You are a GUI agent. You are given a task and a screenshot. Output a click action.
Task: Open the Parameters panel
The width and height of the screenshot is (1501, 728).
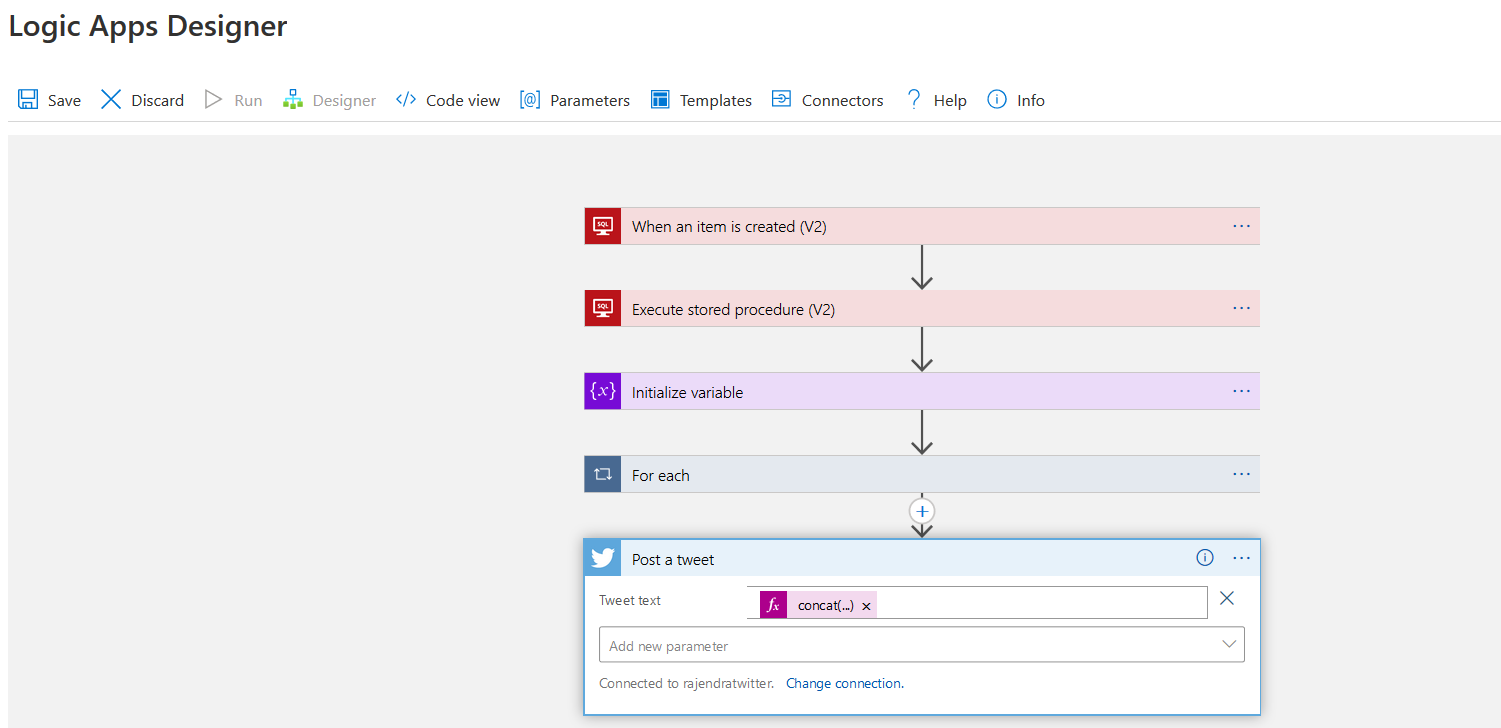[575, 100]
